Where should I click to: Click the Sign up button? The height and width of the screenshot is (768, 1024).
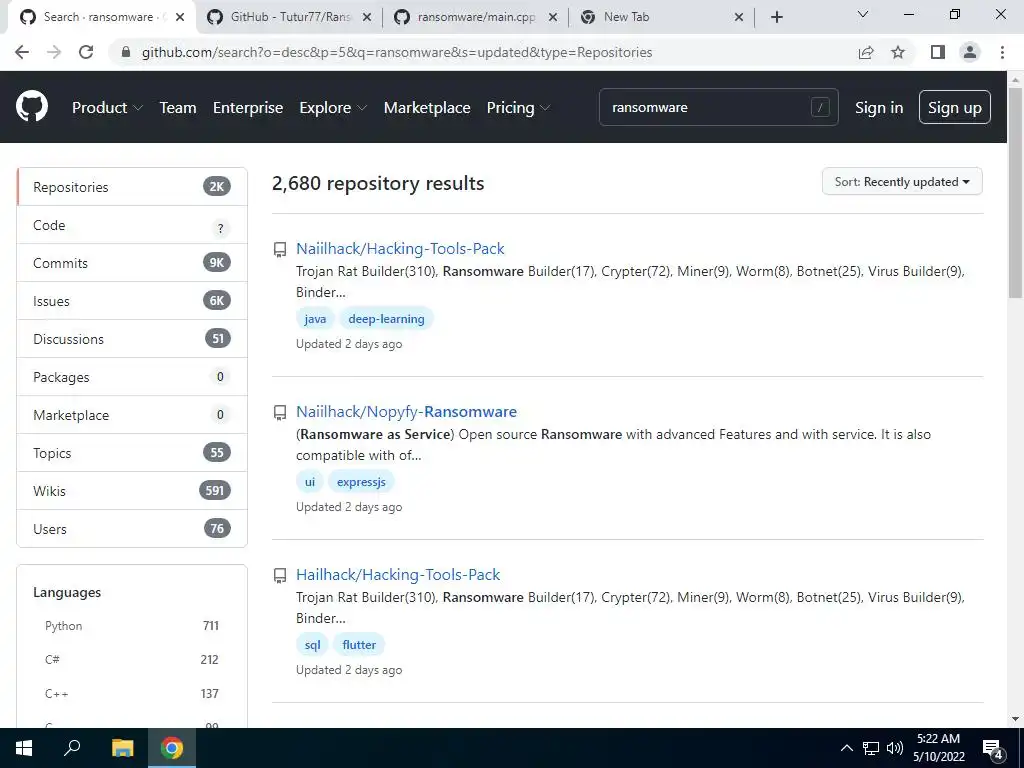tap(955, 107)
